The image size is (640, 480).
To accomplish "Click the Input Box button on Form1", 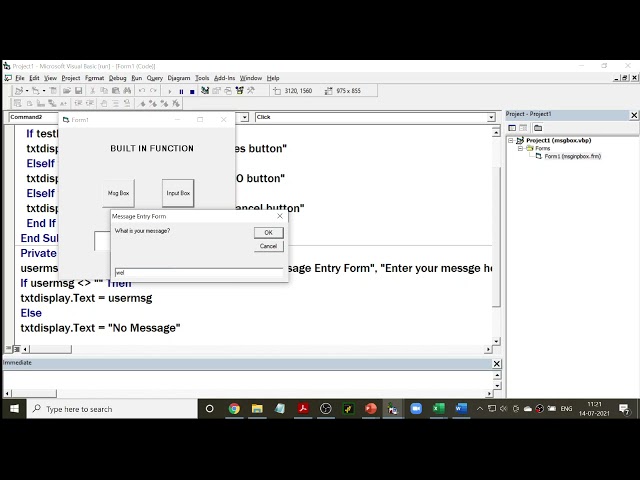I will coord(178,193).
